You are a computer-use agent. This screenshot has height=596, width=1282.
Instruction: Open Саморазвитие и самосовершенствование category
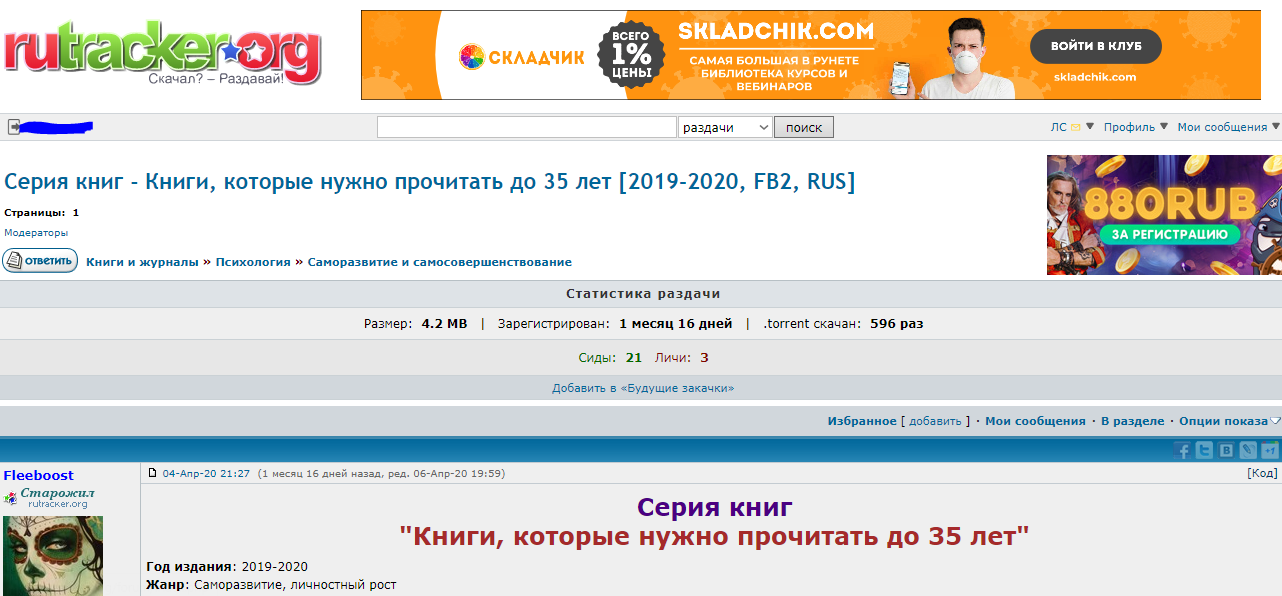(440, 262)
